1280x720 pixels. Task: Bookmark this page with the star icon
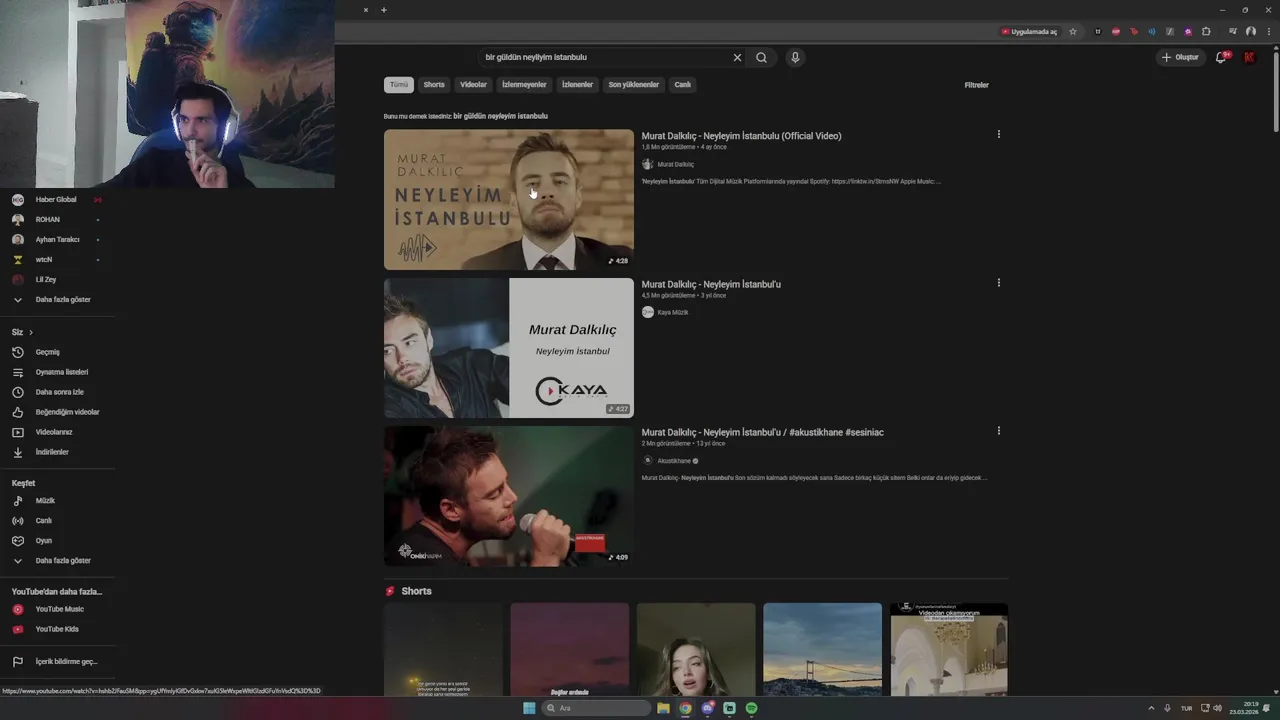pos(1073,31)
